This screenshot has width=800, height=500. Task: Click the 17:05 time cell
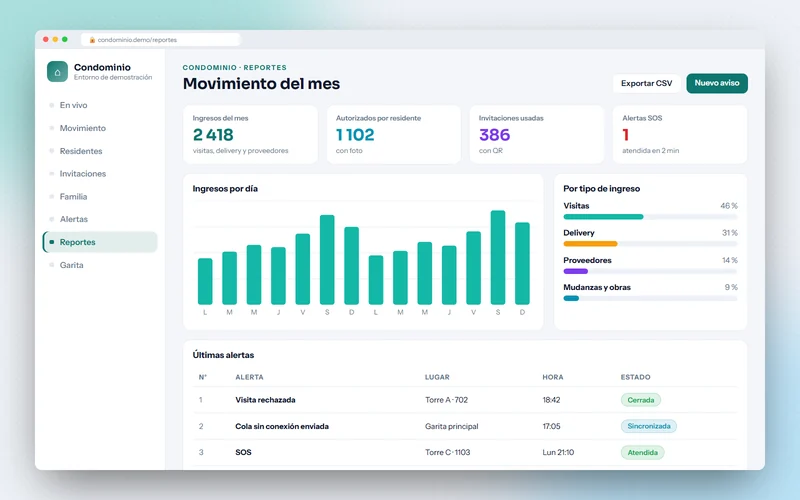[x=551, y=427]
